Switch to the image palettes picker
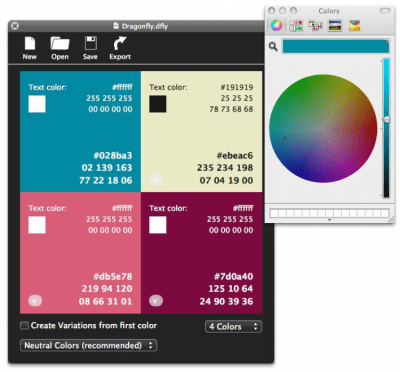Screen dimensions: 400x372 (335, 25)
